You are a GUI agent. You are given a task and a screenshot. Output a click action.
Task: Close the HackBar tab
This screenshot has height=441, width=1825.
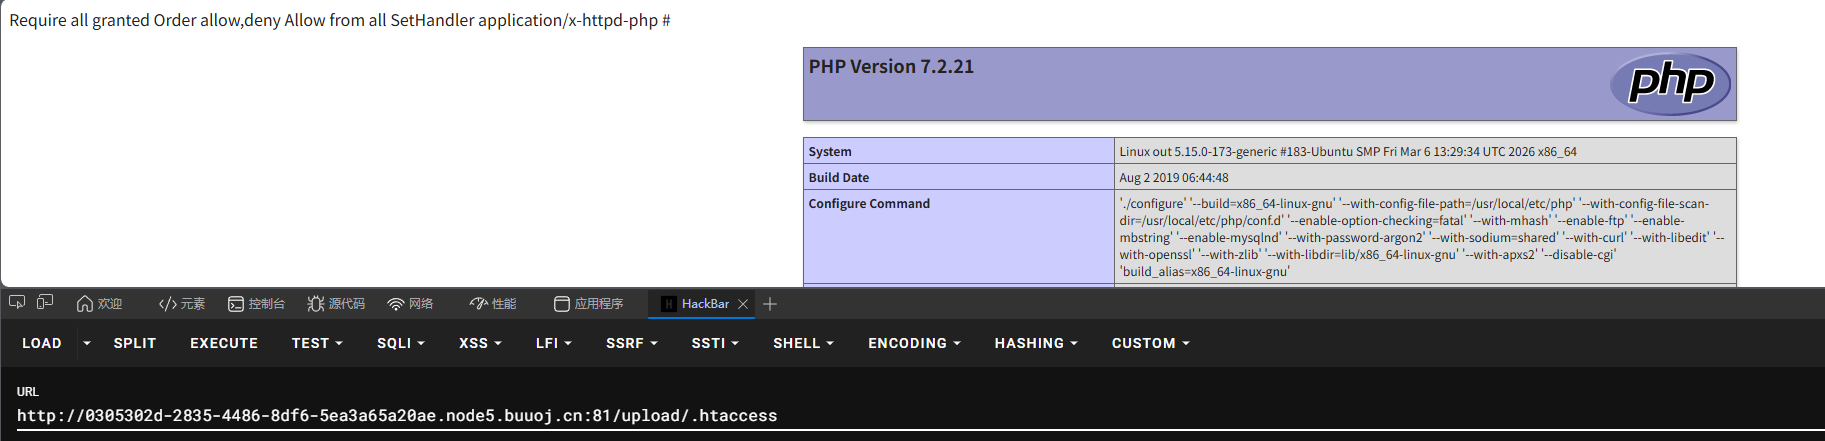click(743, 304)
